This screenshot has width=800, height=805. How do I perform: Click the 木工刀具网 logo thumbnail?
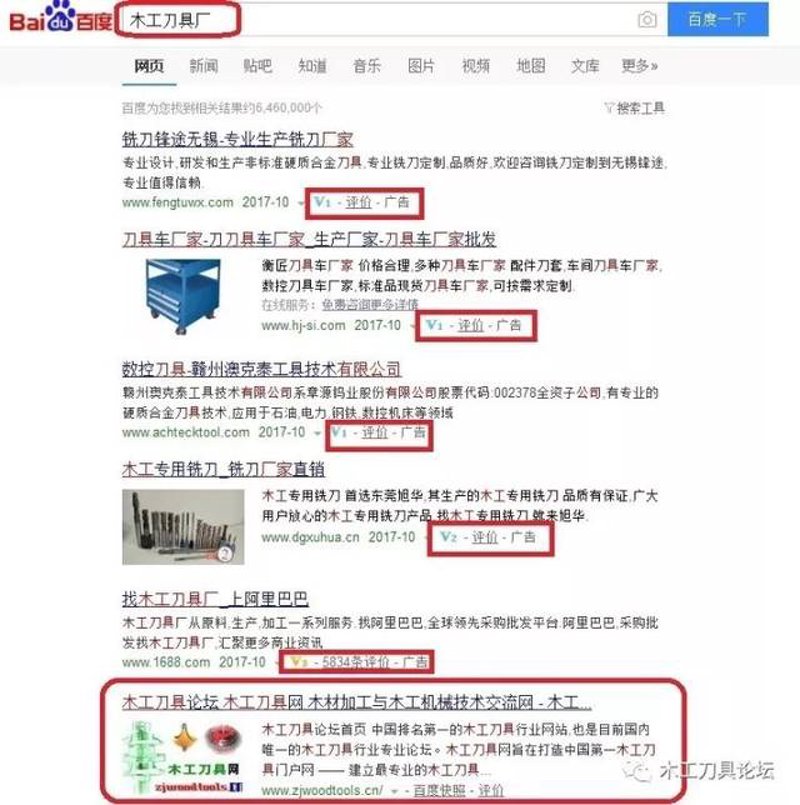tap(183, 758)
